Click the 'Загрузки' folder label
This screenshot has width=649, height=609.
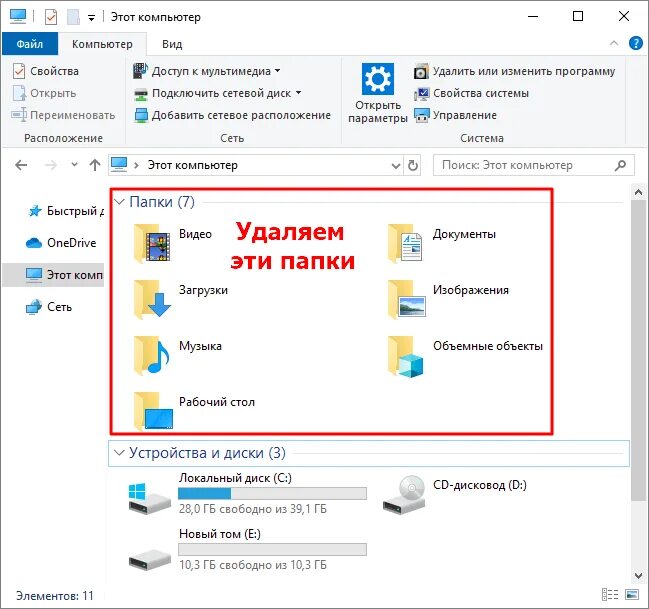(203, 290)
